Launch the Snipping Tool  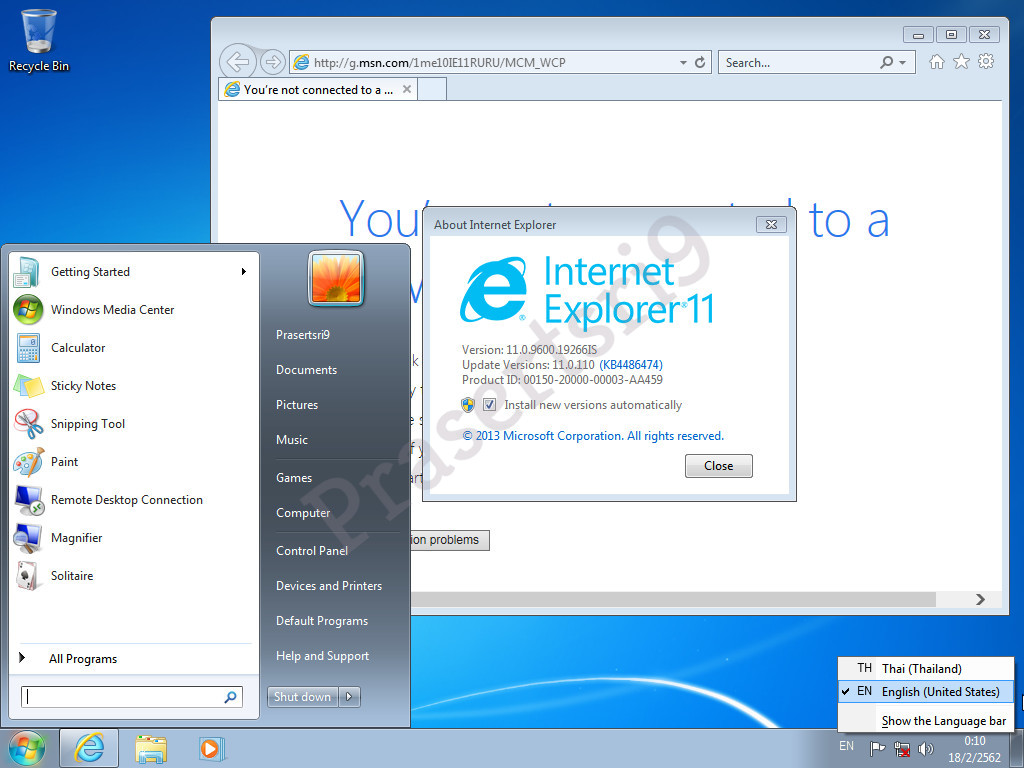point(135,423)
